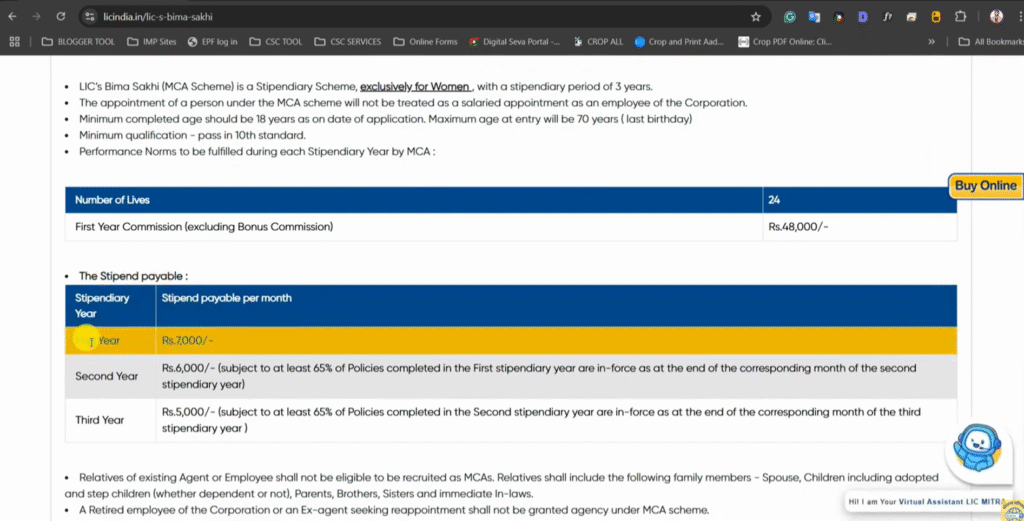Open the Google Translate extension icon
This screenshot has height=521, width=1024.
tap(814, 17)
